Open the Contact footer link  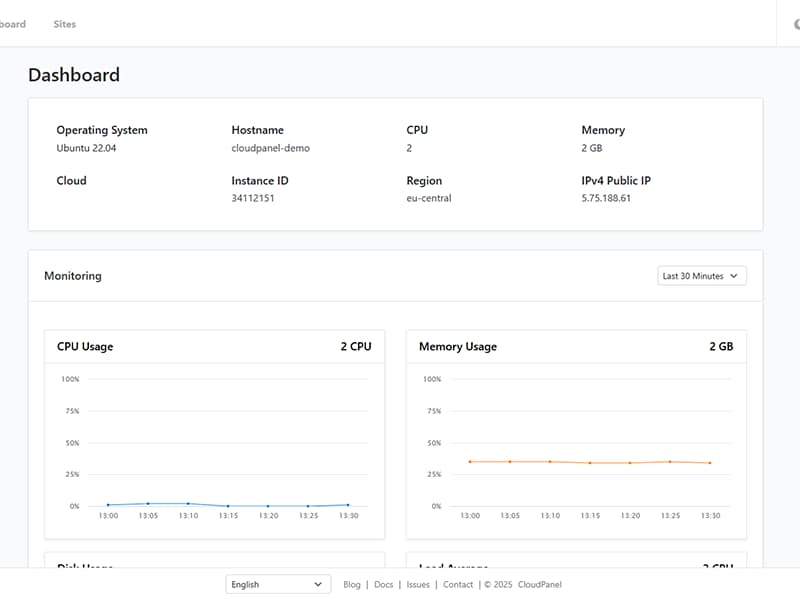(x=458, y=584)
